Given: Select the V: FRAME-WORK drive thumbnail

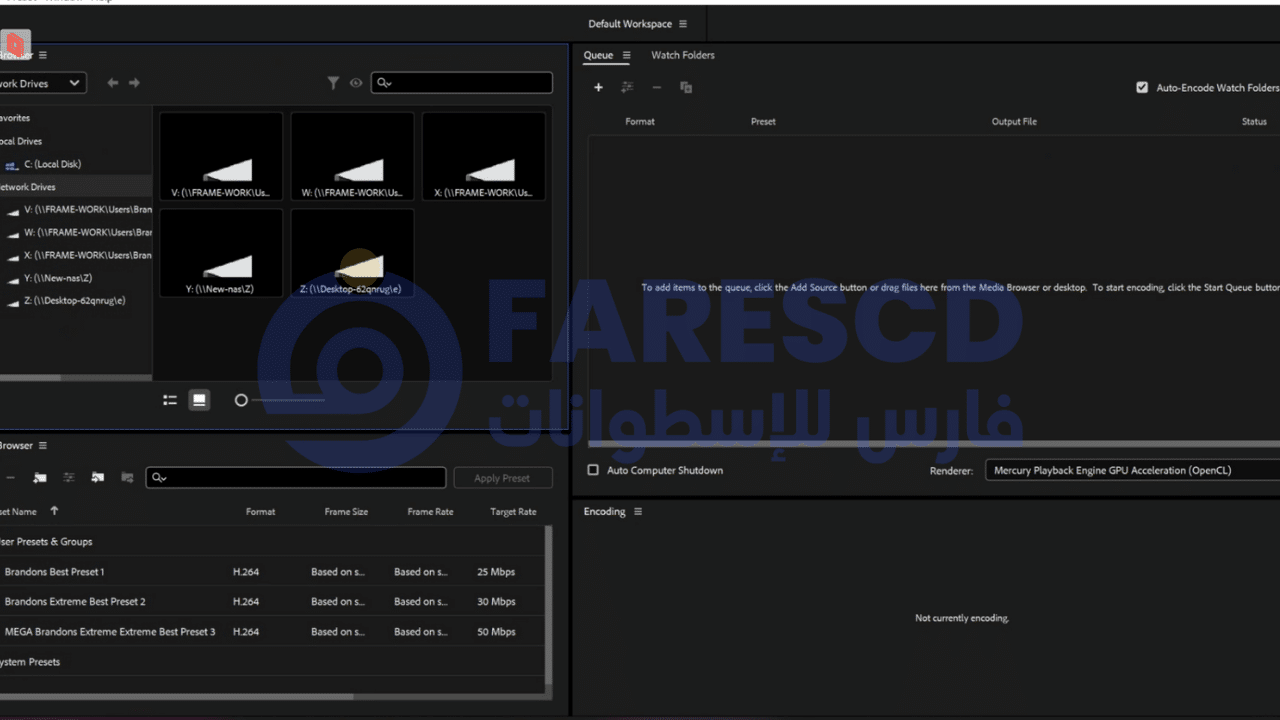Looking at the screenshot, I should [x=221, y=156].
